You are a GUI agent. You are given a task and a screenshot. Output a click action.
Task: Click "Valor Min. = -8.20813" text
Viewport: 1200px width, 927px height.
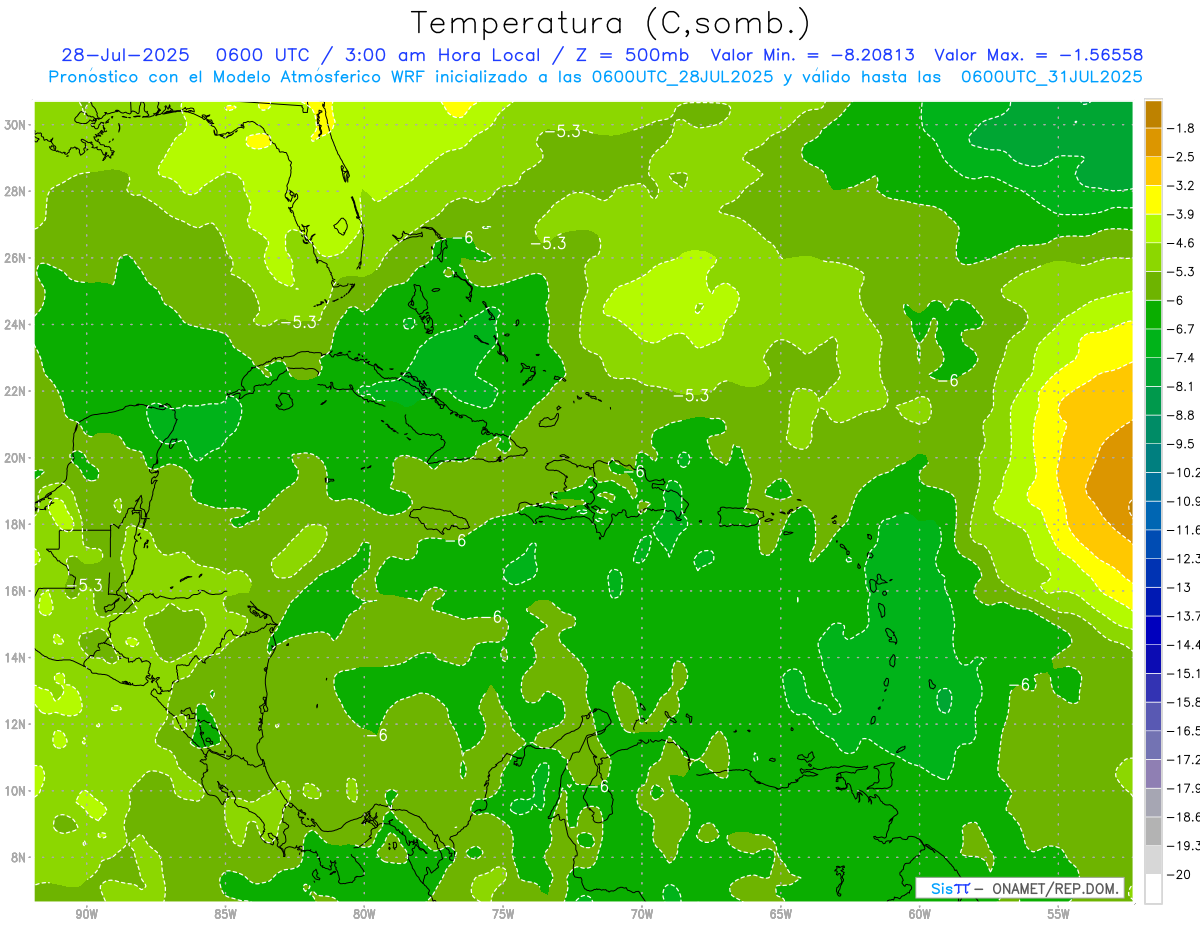tap(812, 55)
